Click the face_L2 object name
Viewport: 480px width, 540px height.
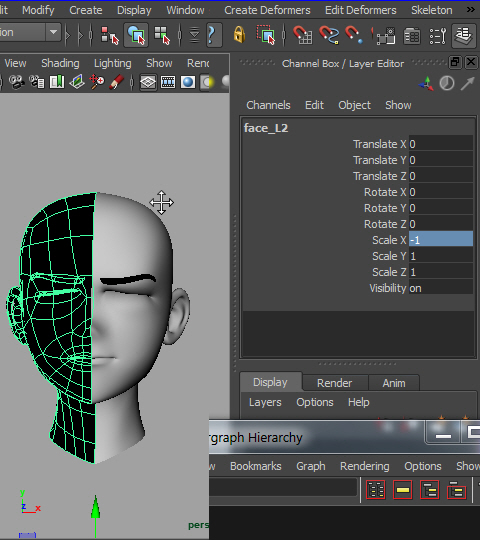[266, 128]
